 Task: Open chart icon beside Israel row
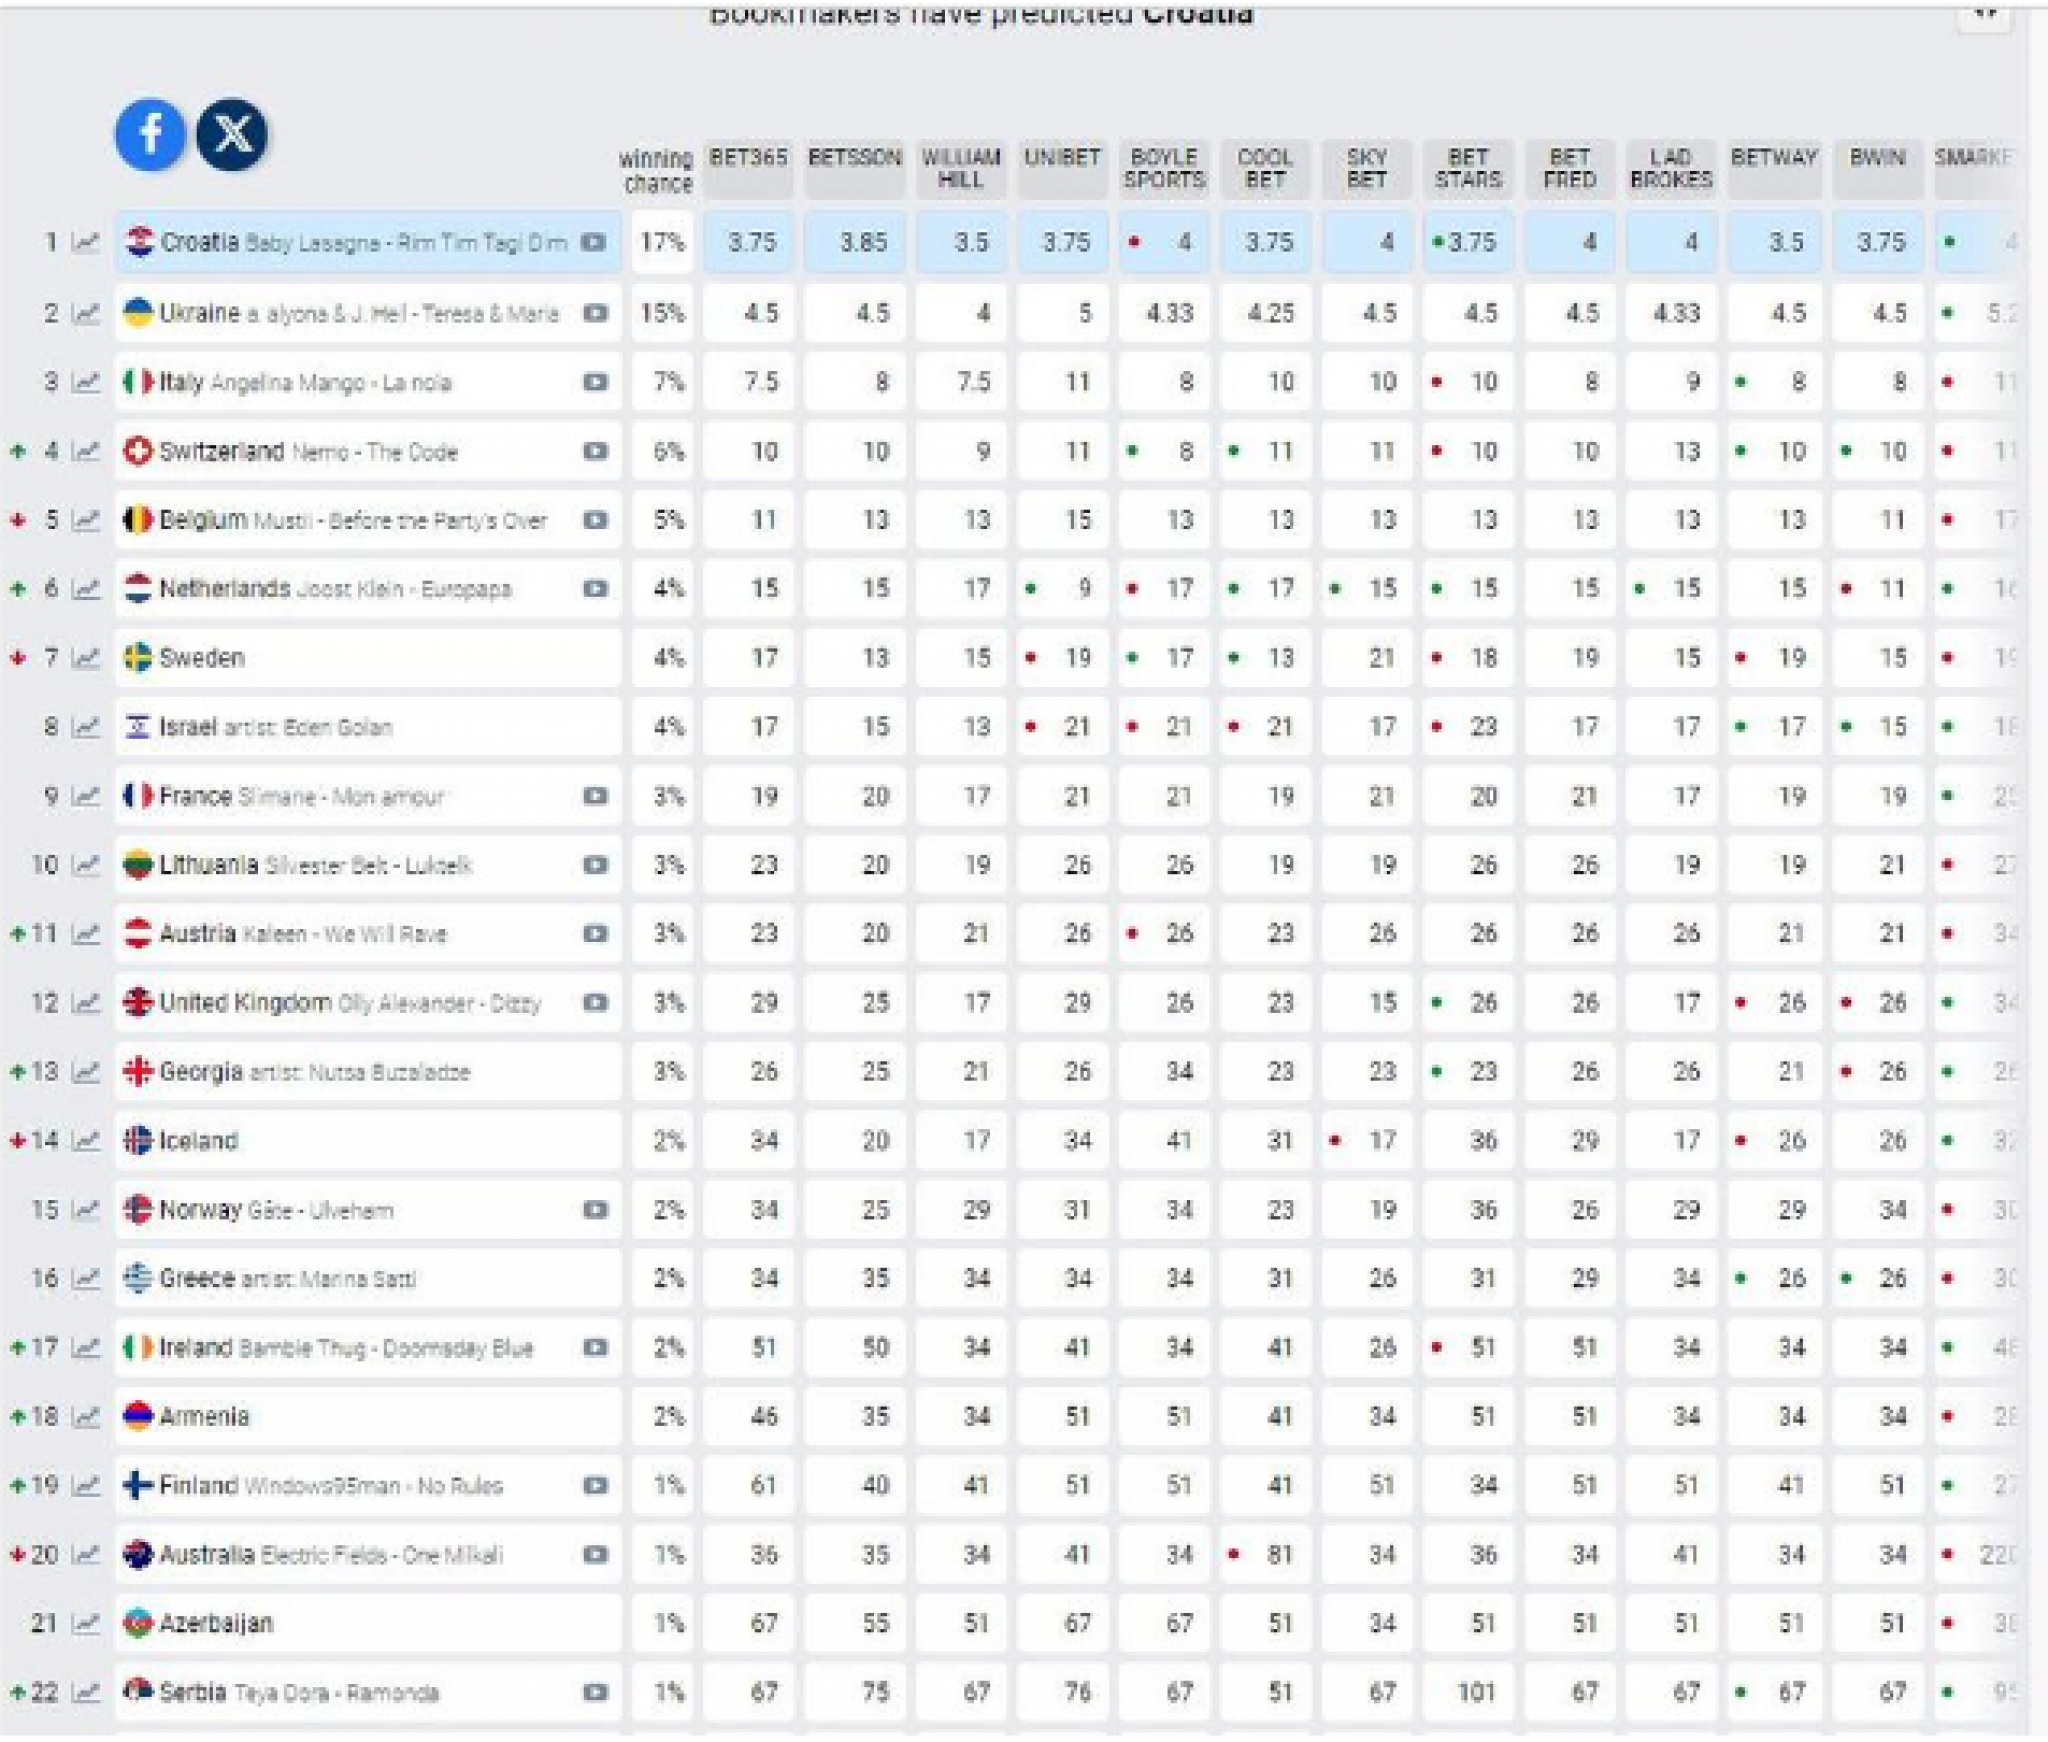[87, 727]
